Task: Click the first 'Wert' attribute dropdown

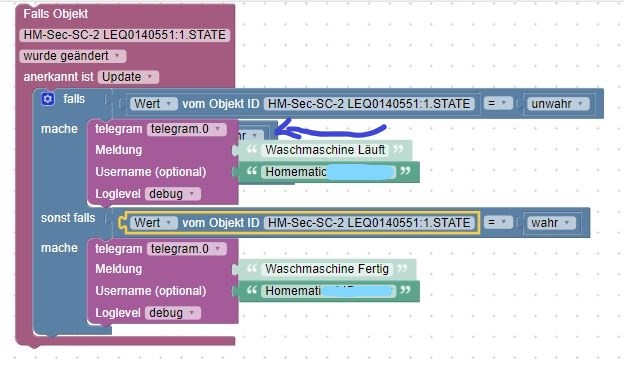Action: pyautogui.click(x=153, y=104)
